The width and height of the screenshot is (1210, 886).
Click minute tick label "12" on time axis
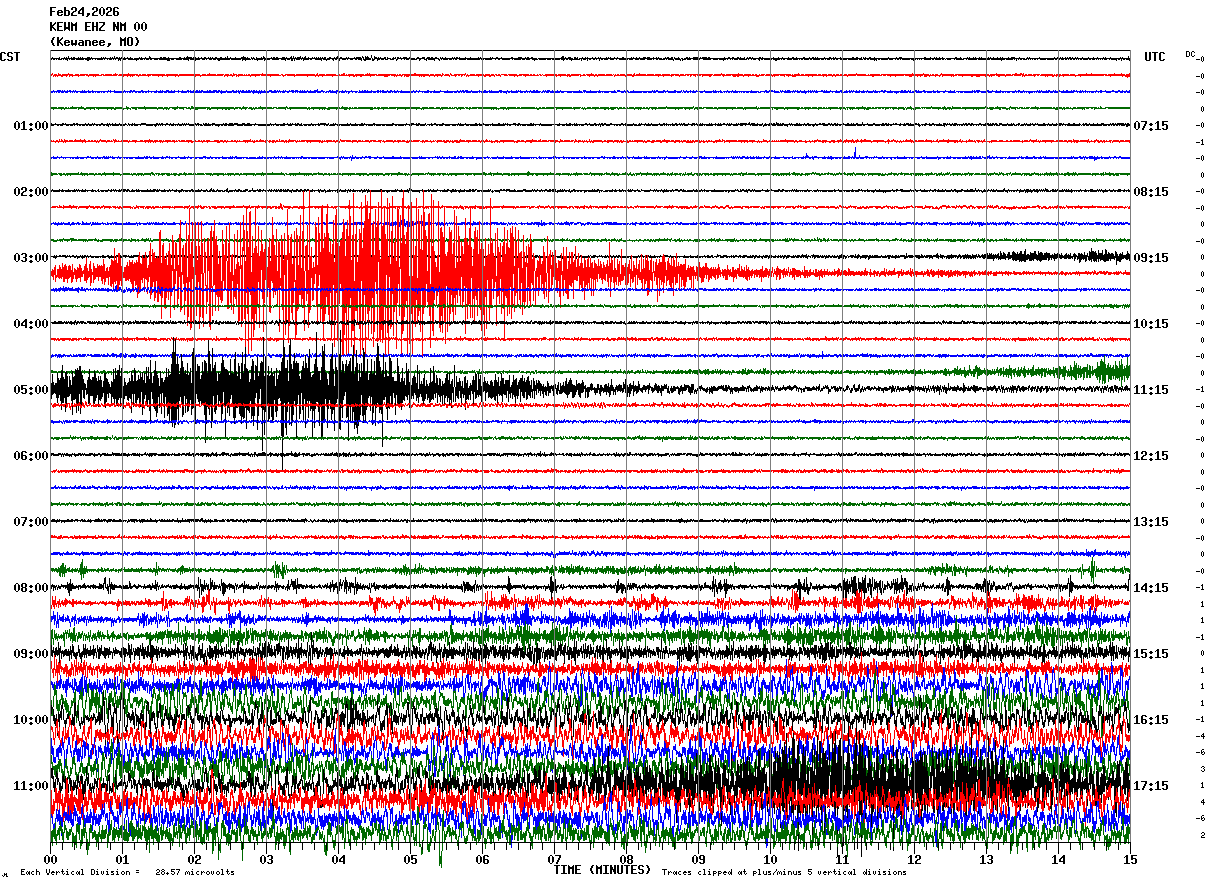[915, 860]
